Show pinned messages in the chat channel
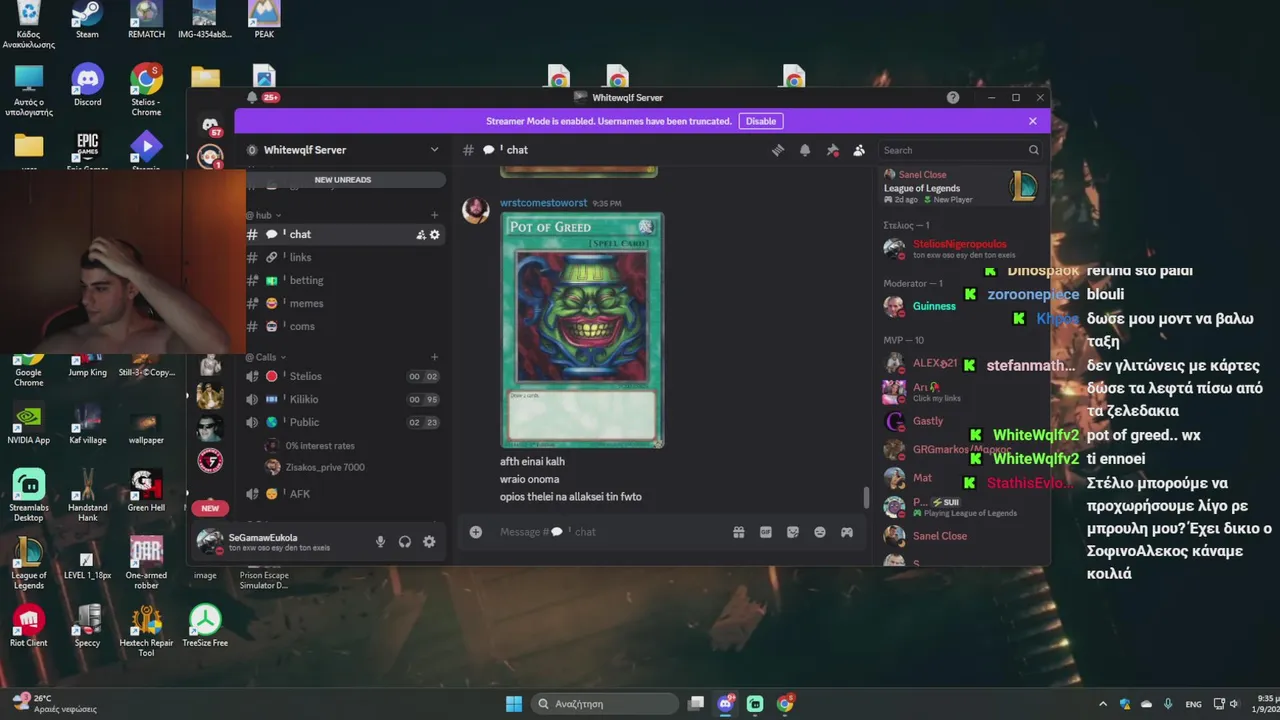The width and height of the screenshot is (1280, 720). (832, 150)
